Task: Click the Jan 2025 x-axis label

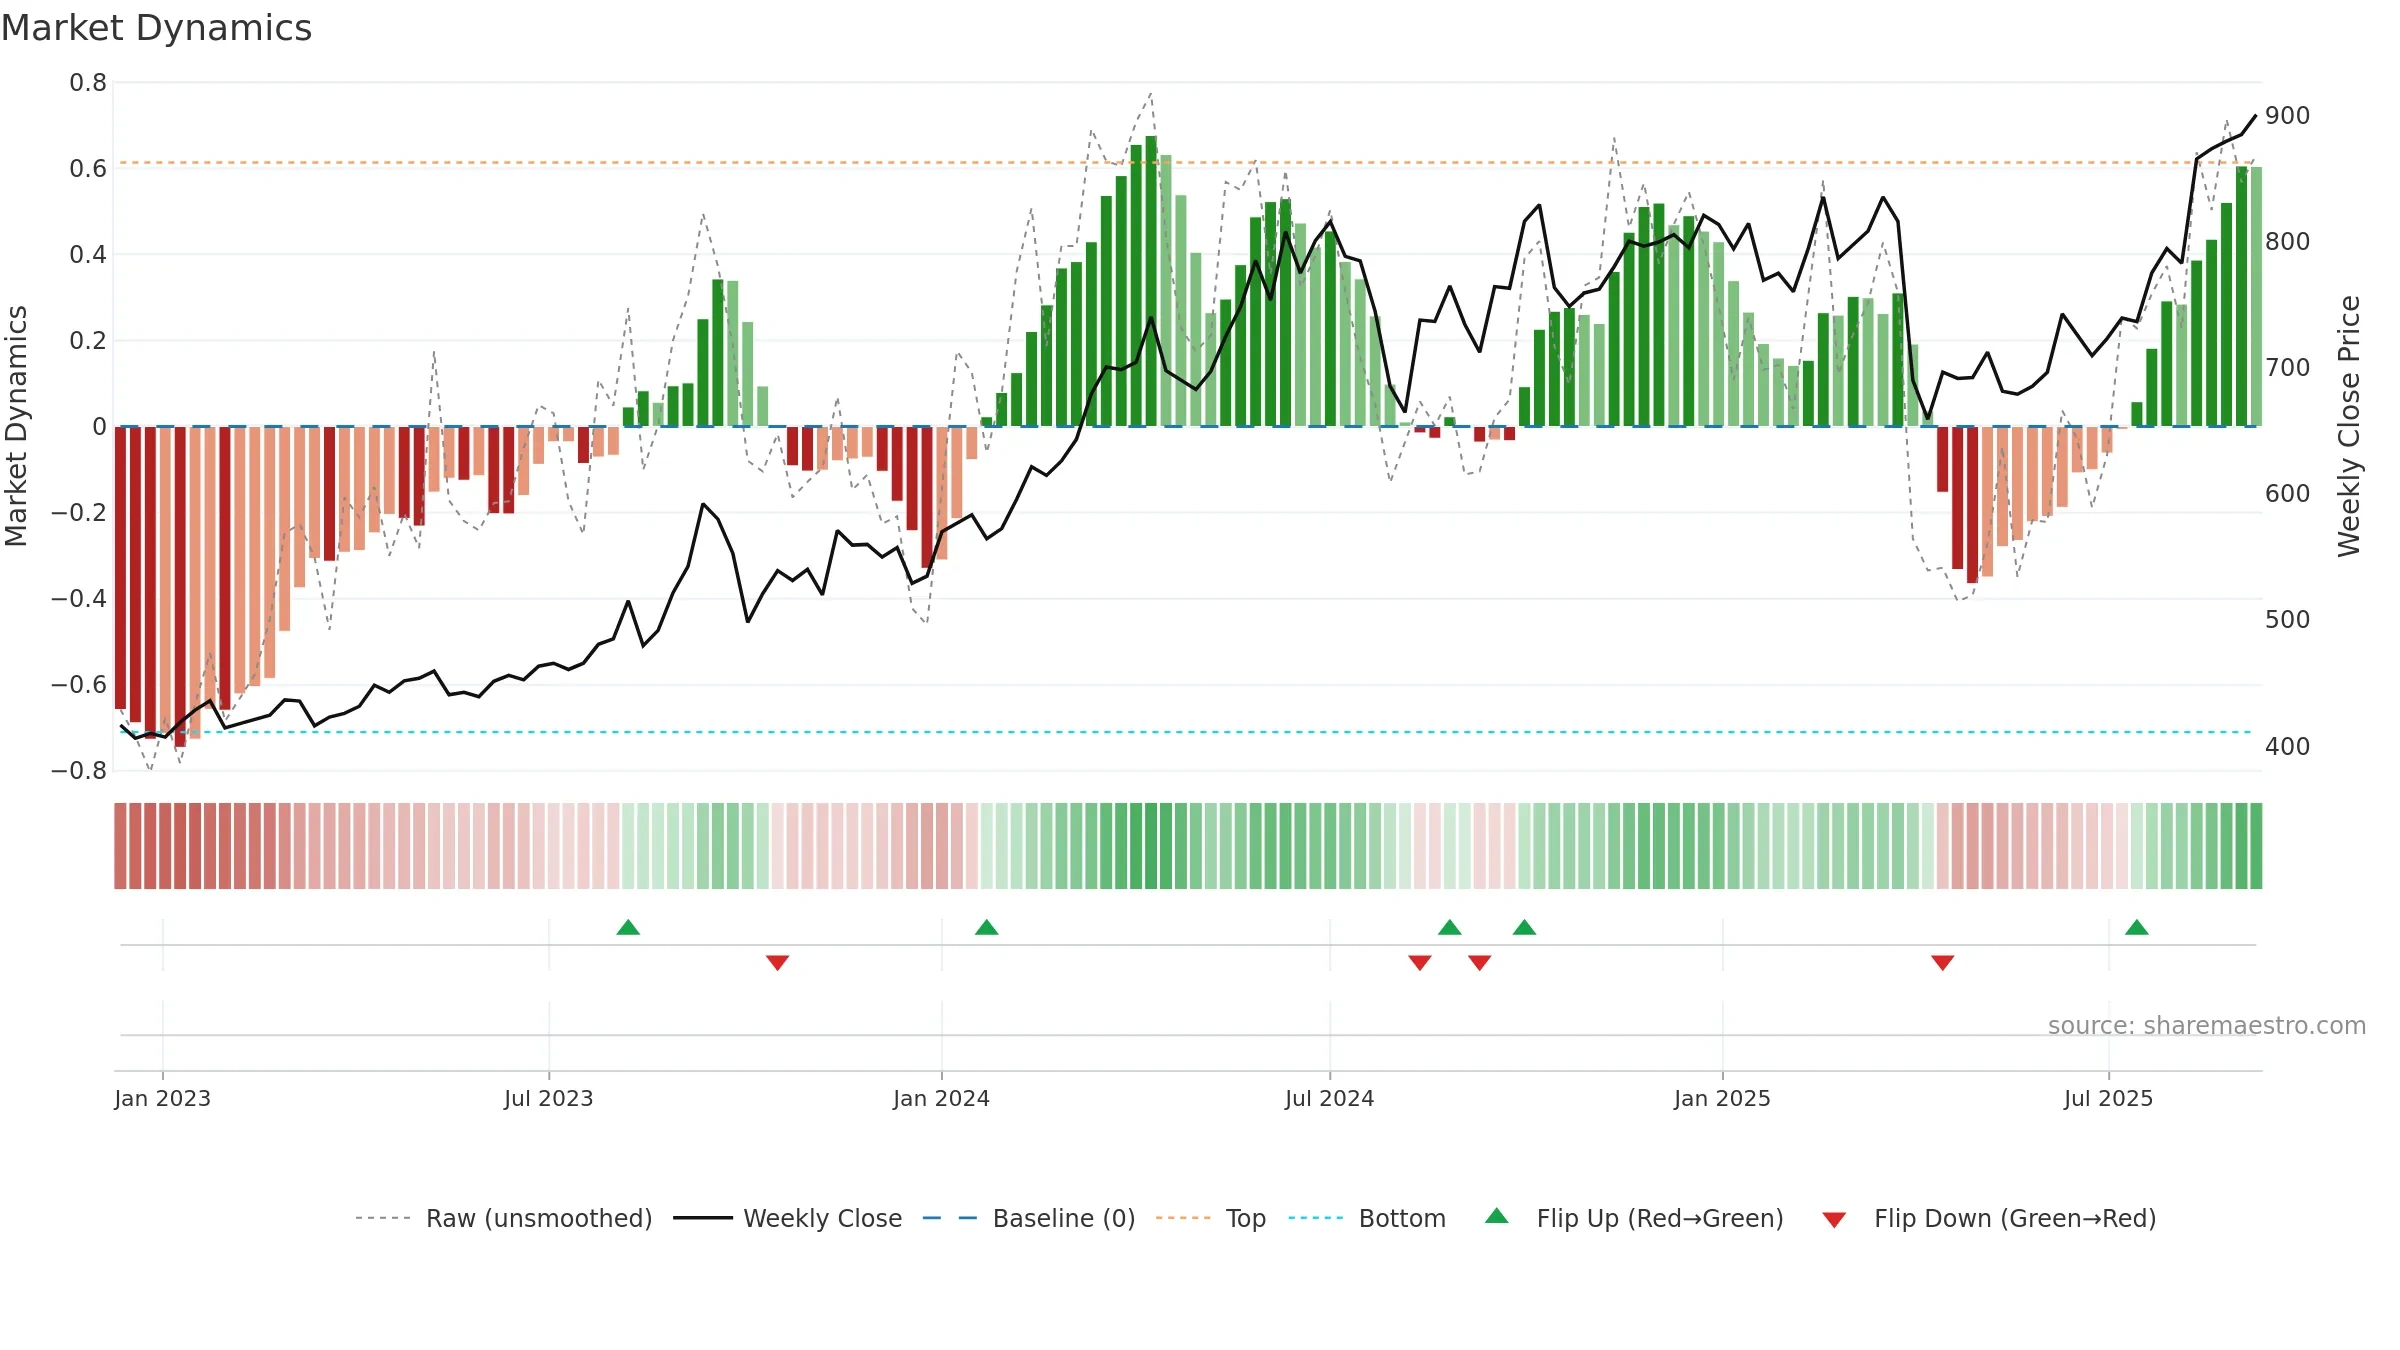Action: click(1722, 1098)
